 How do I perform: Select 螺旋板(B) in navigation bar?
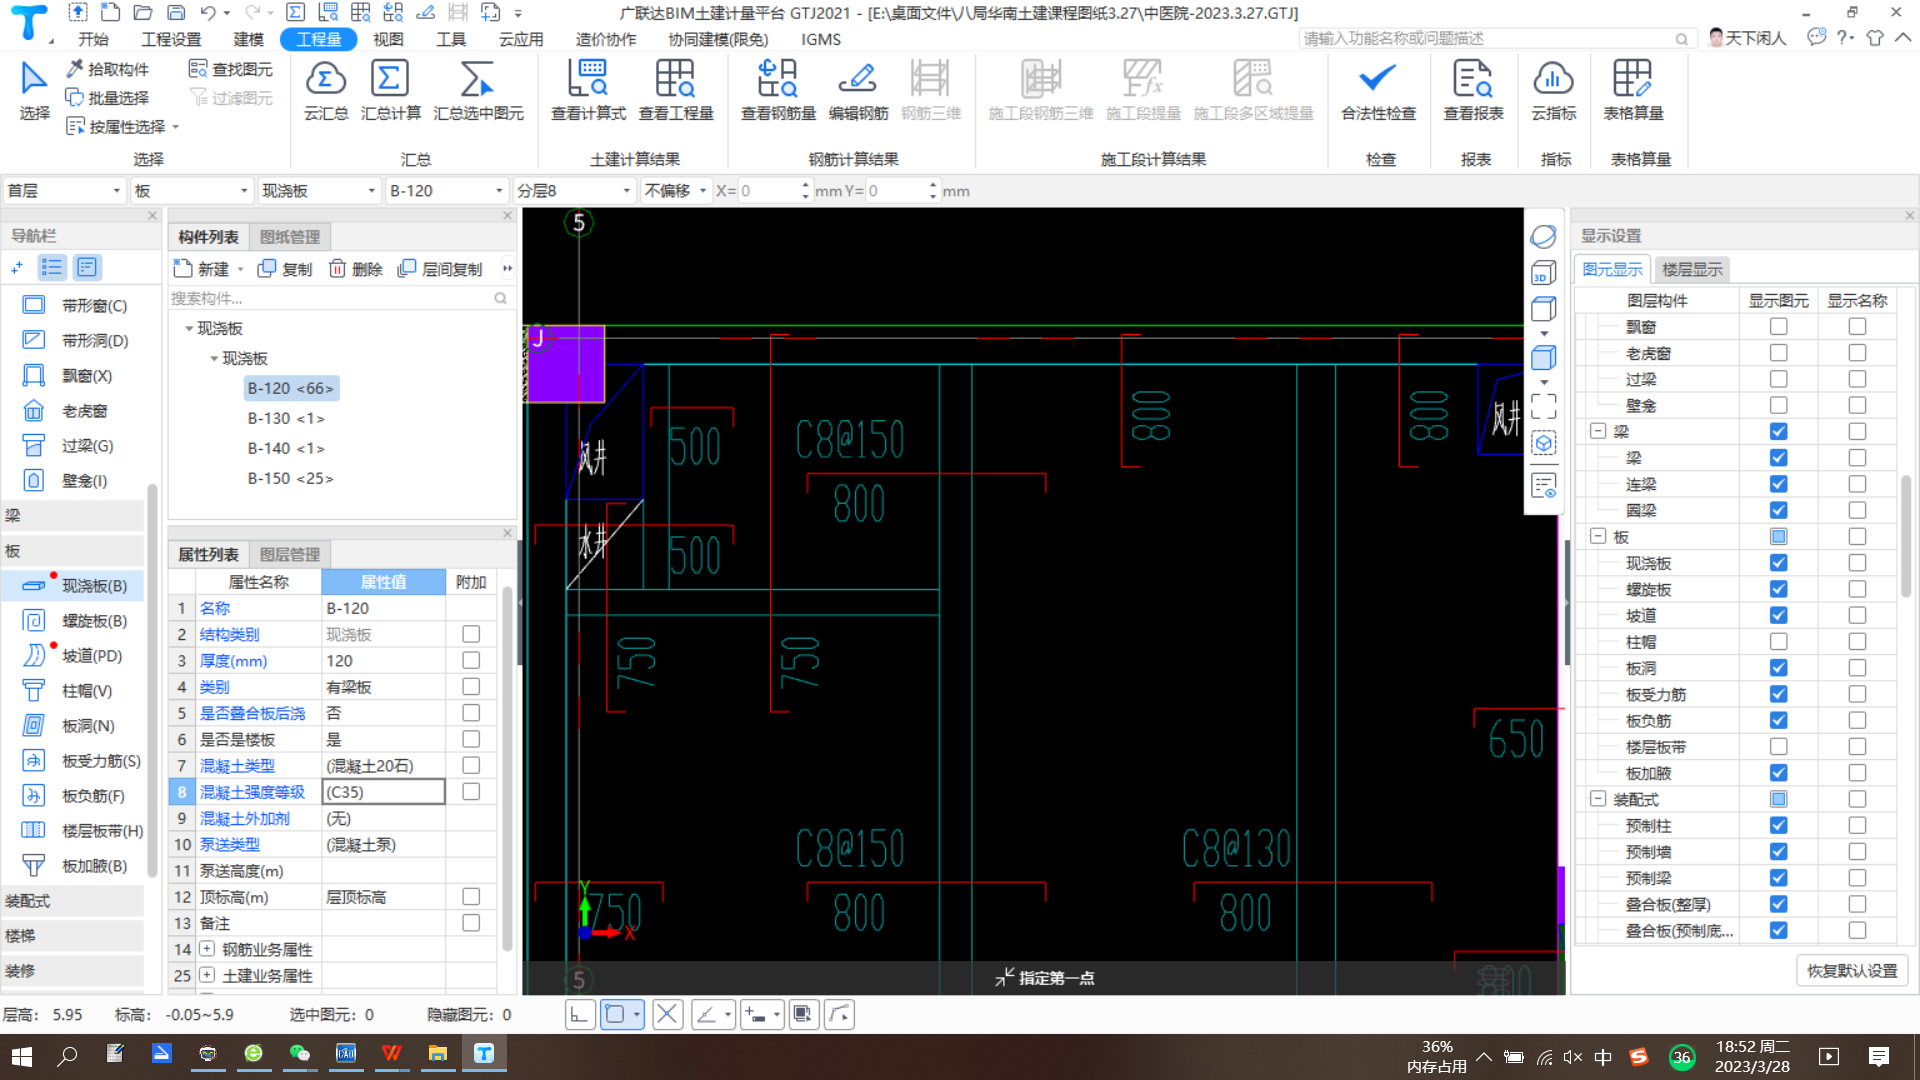tap(76, 621)
